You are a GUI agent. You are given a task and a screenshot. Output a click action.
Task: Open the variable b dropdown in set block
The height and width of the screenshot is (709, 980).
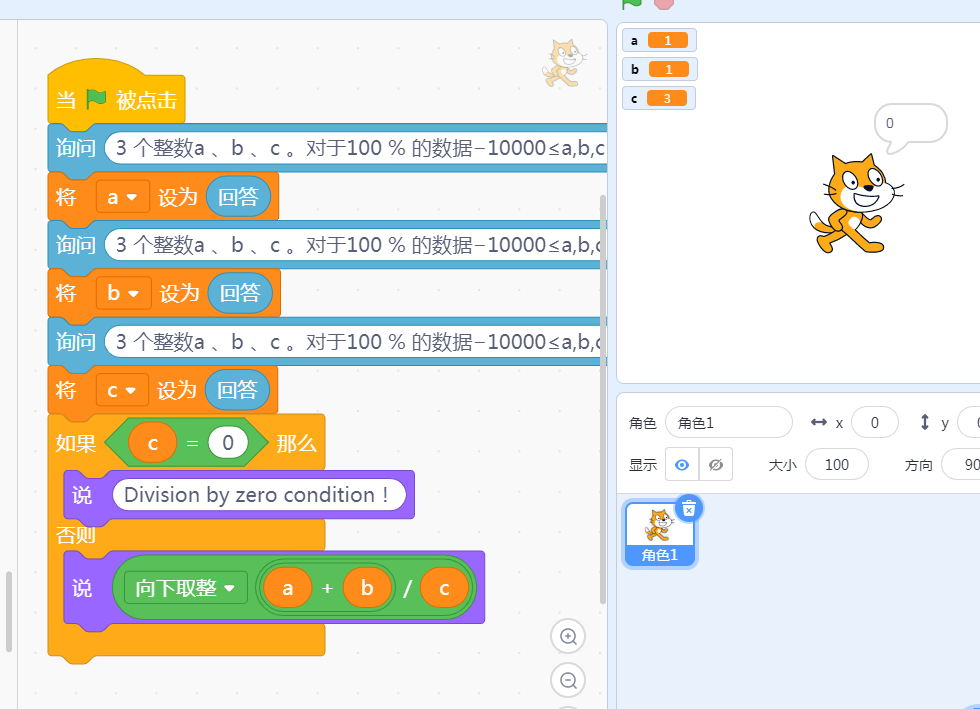click(123, 293)
